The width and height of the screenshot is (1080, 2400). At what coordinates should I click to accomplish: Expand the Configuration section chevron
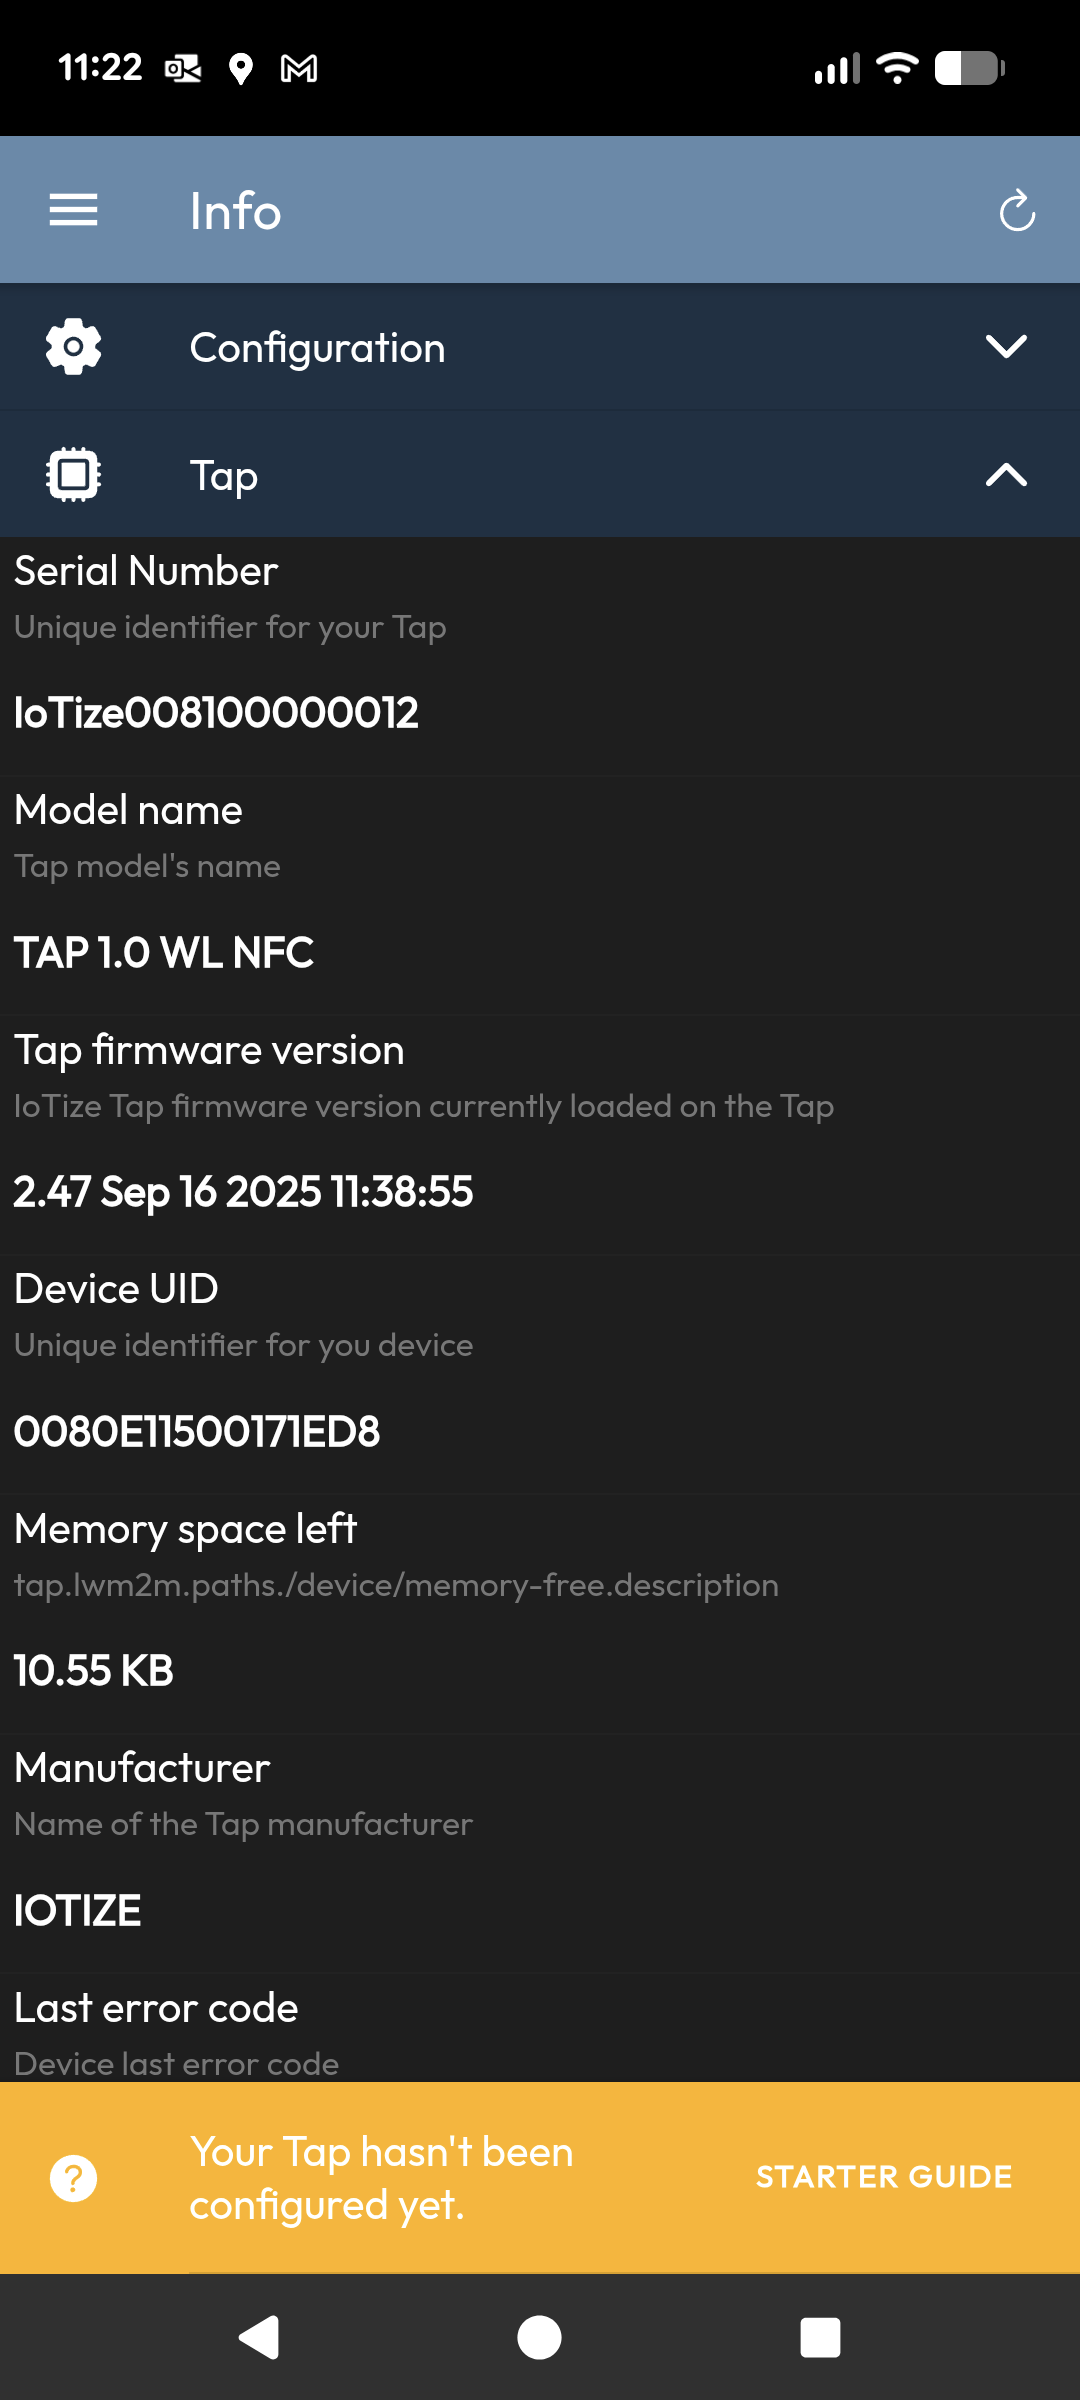click(x=1006, y=347)
